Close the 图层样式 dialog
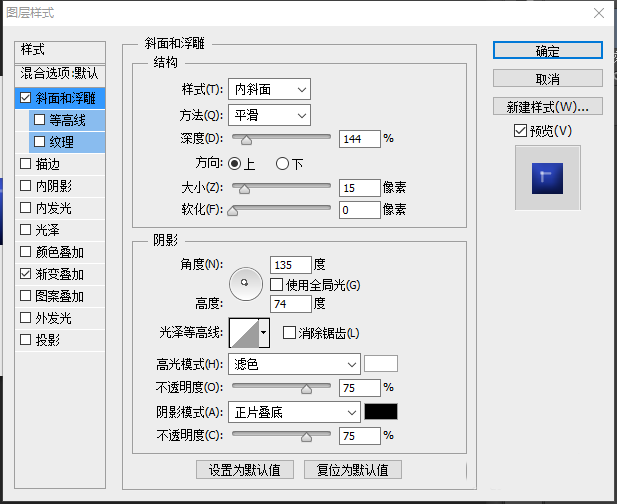This screenshot has width=617, height=504. click(599, 13)
